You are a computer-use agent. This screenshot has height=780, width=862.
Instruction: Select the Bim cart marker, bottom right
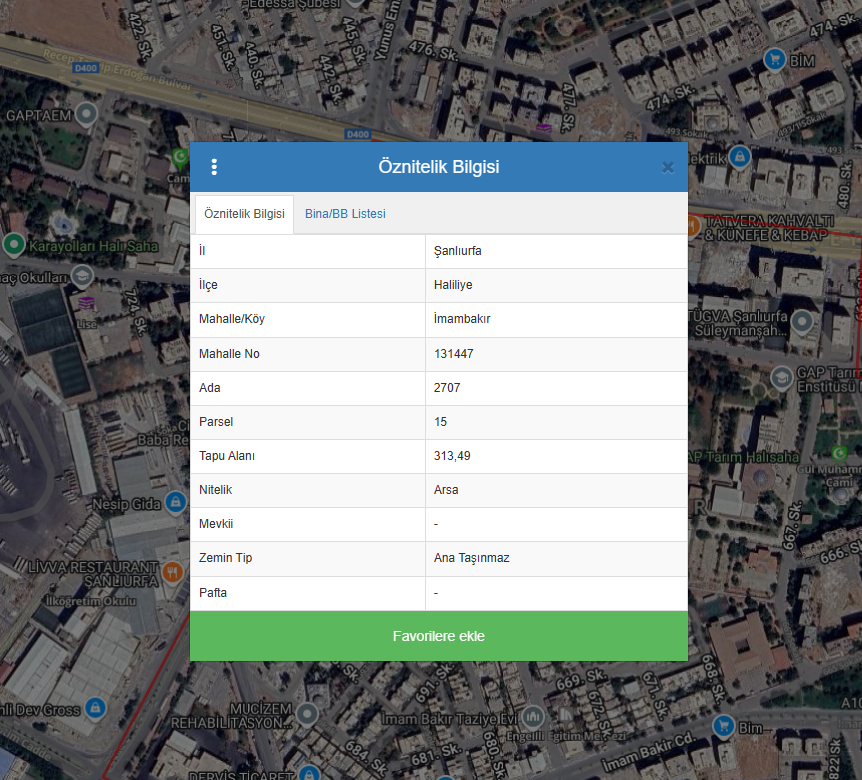723,723
